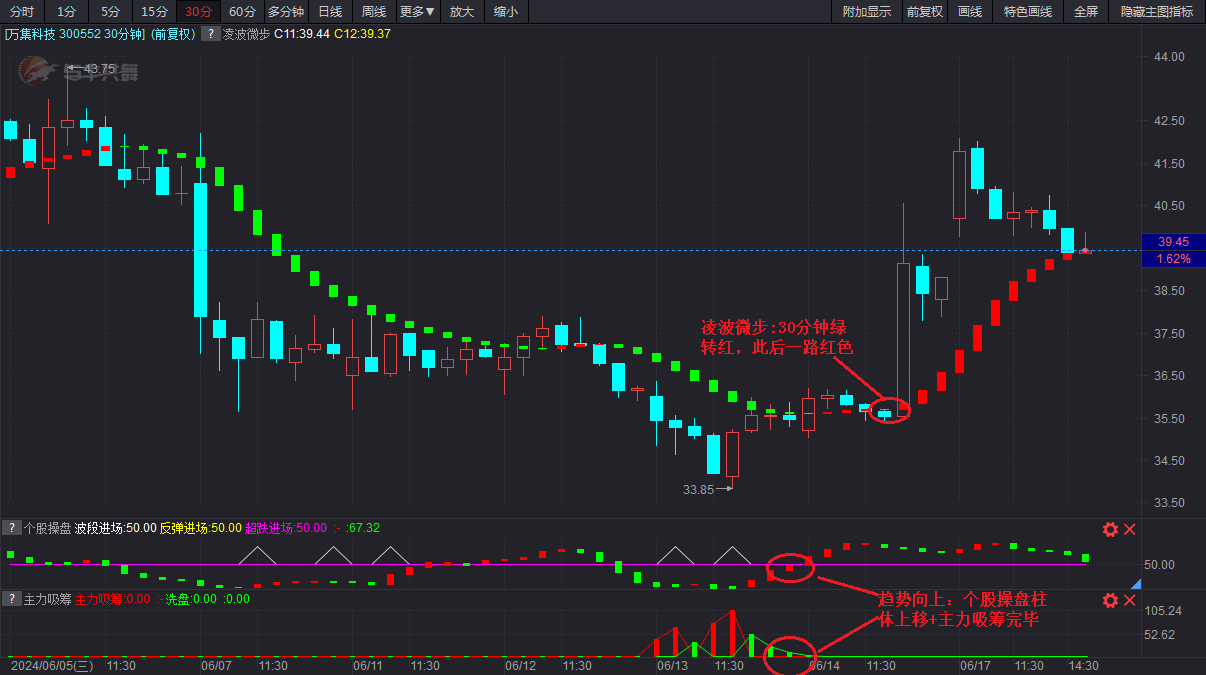Close the 个股操盘 indicator panel
This screenshot has width=1206, height=675.
click(x=1130, y=530)
